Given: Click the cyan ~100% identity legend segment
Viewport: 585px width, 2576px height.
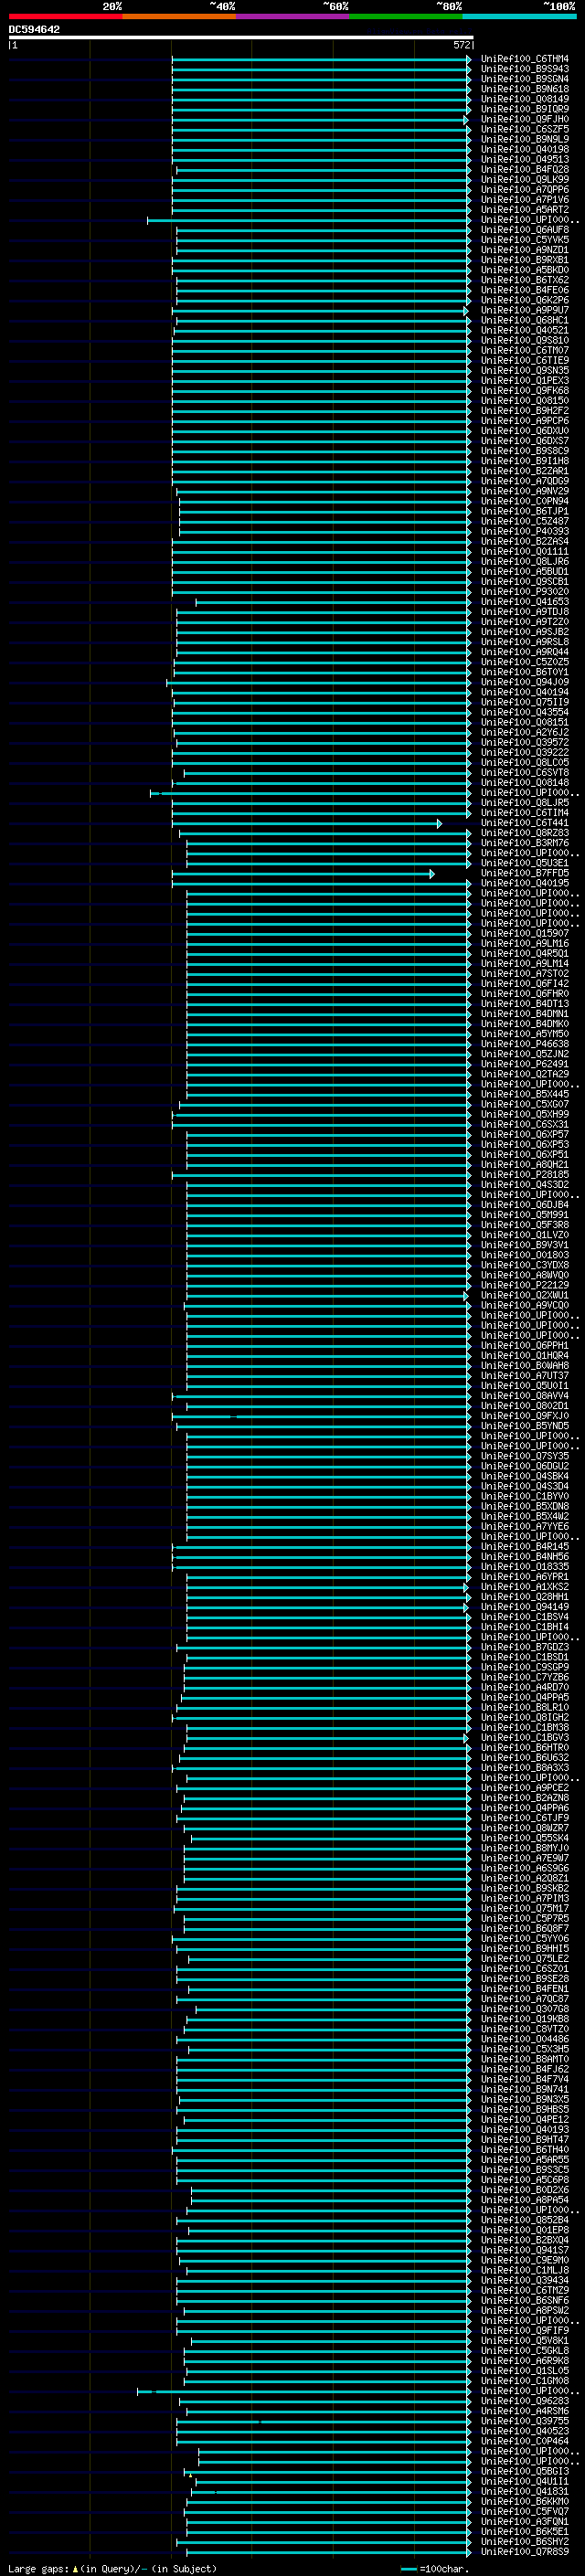Looking at the screenshot, I should [519, 16].
